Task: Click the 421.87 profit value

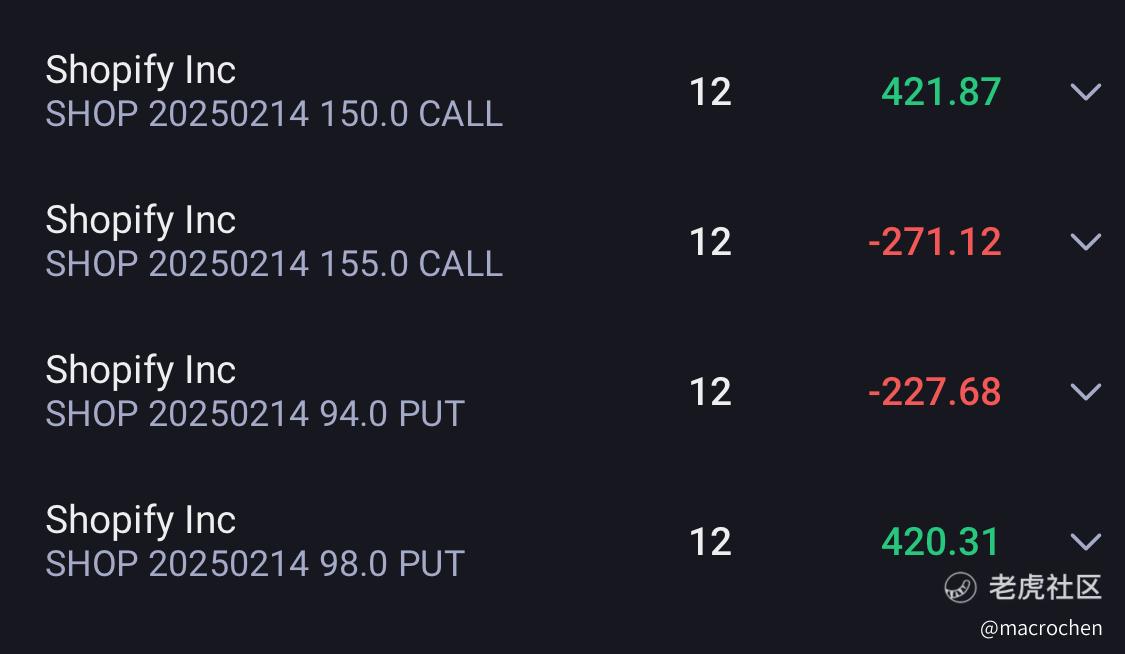Action: [941, 92]
